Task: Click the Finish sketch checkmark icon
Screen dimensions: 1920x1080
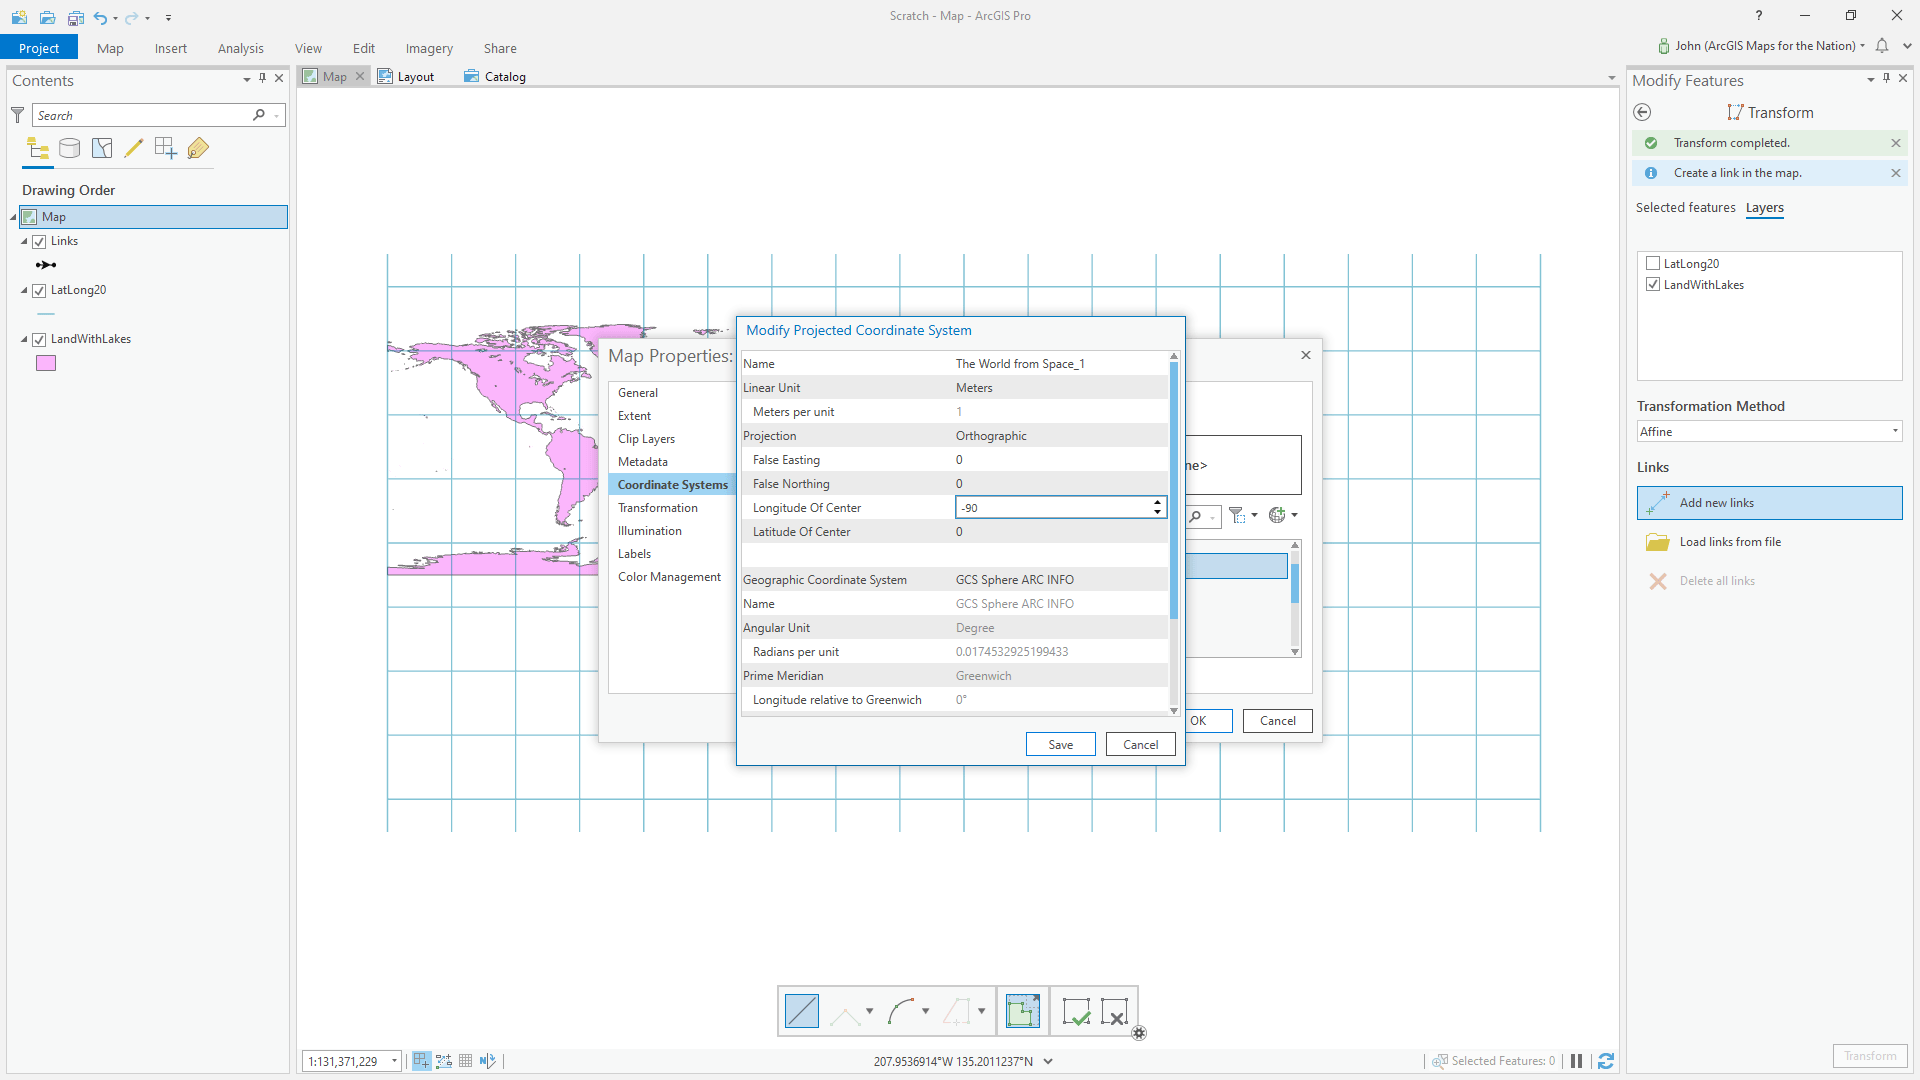Action: tap(1076, 1011)
